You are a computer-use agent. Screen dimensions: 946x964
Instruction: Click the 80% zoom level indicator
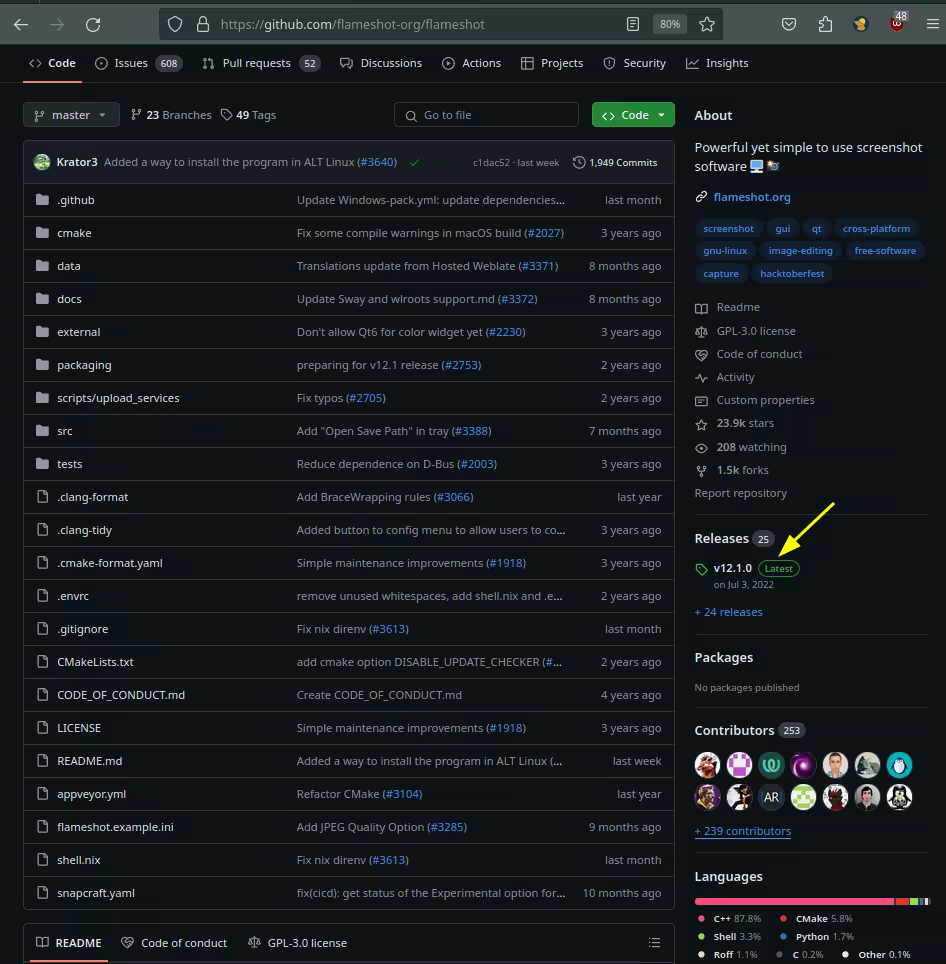tap(669, 24)
